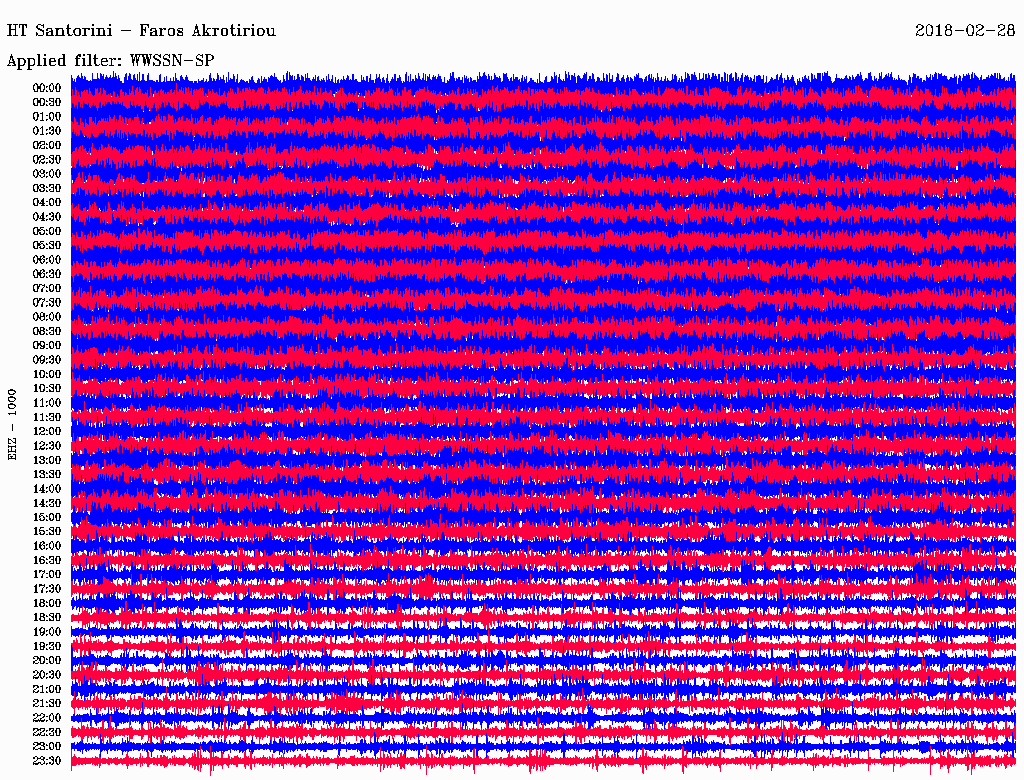This screenshot has width=1024, height=780.
Task: Select the 04:00 time label
Action: point(47,203)
